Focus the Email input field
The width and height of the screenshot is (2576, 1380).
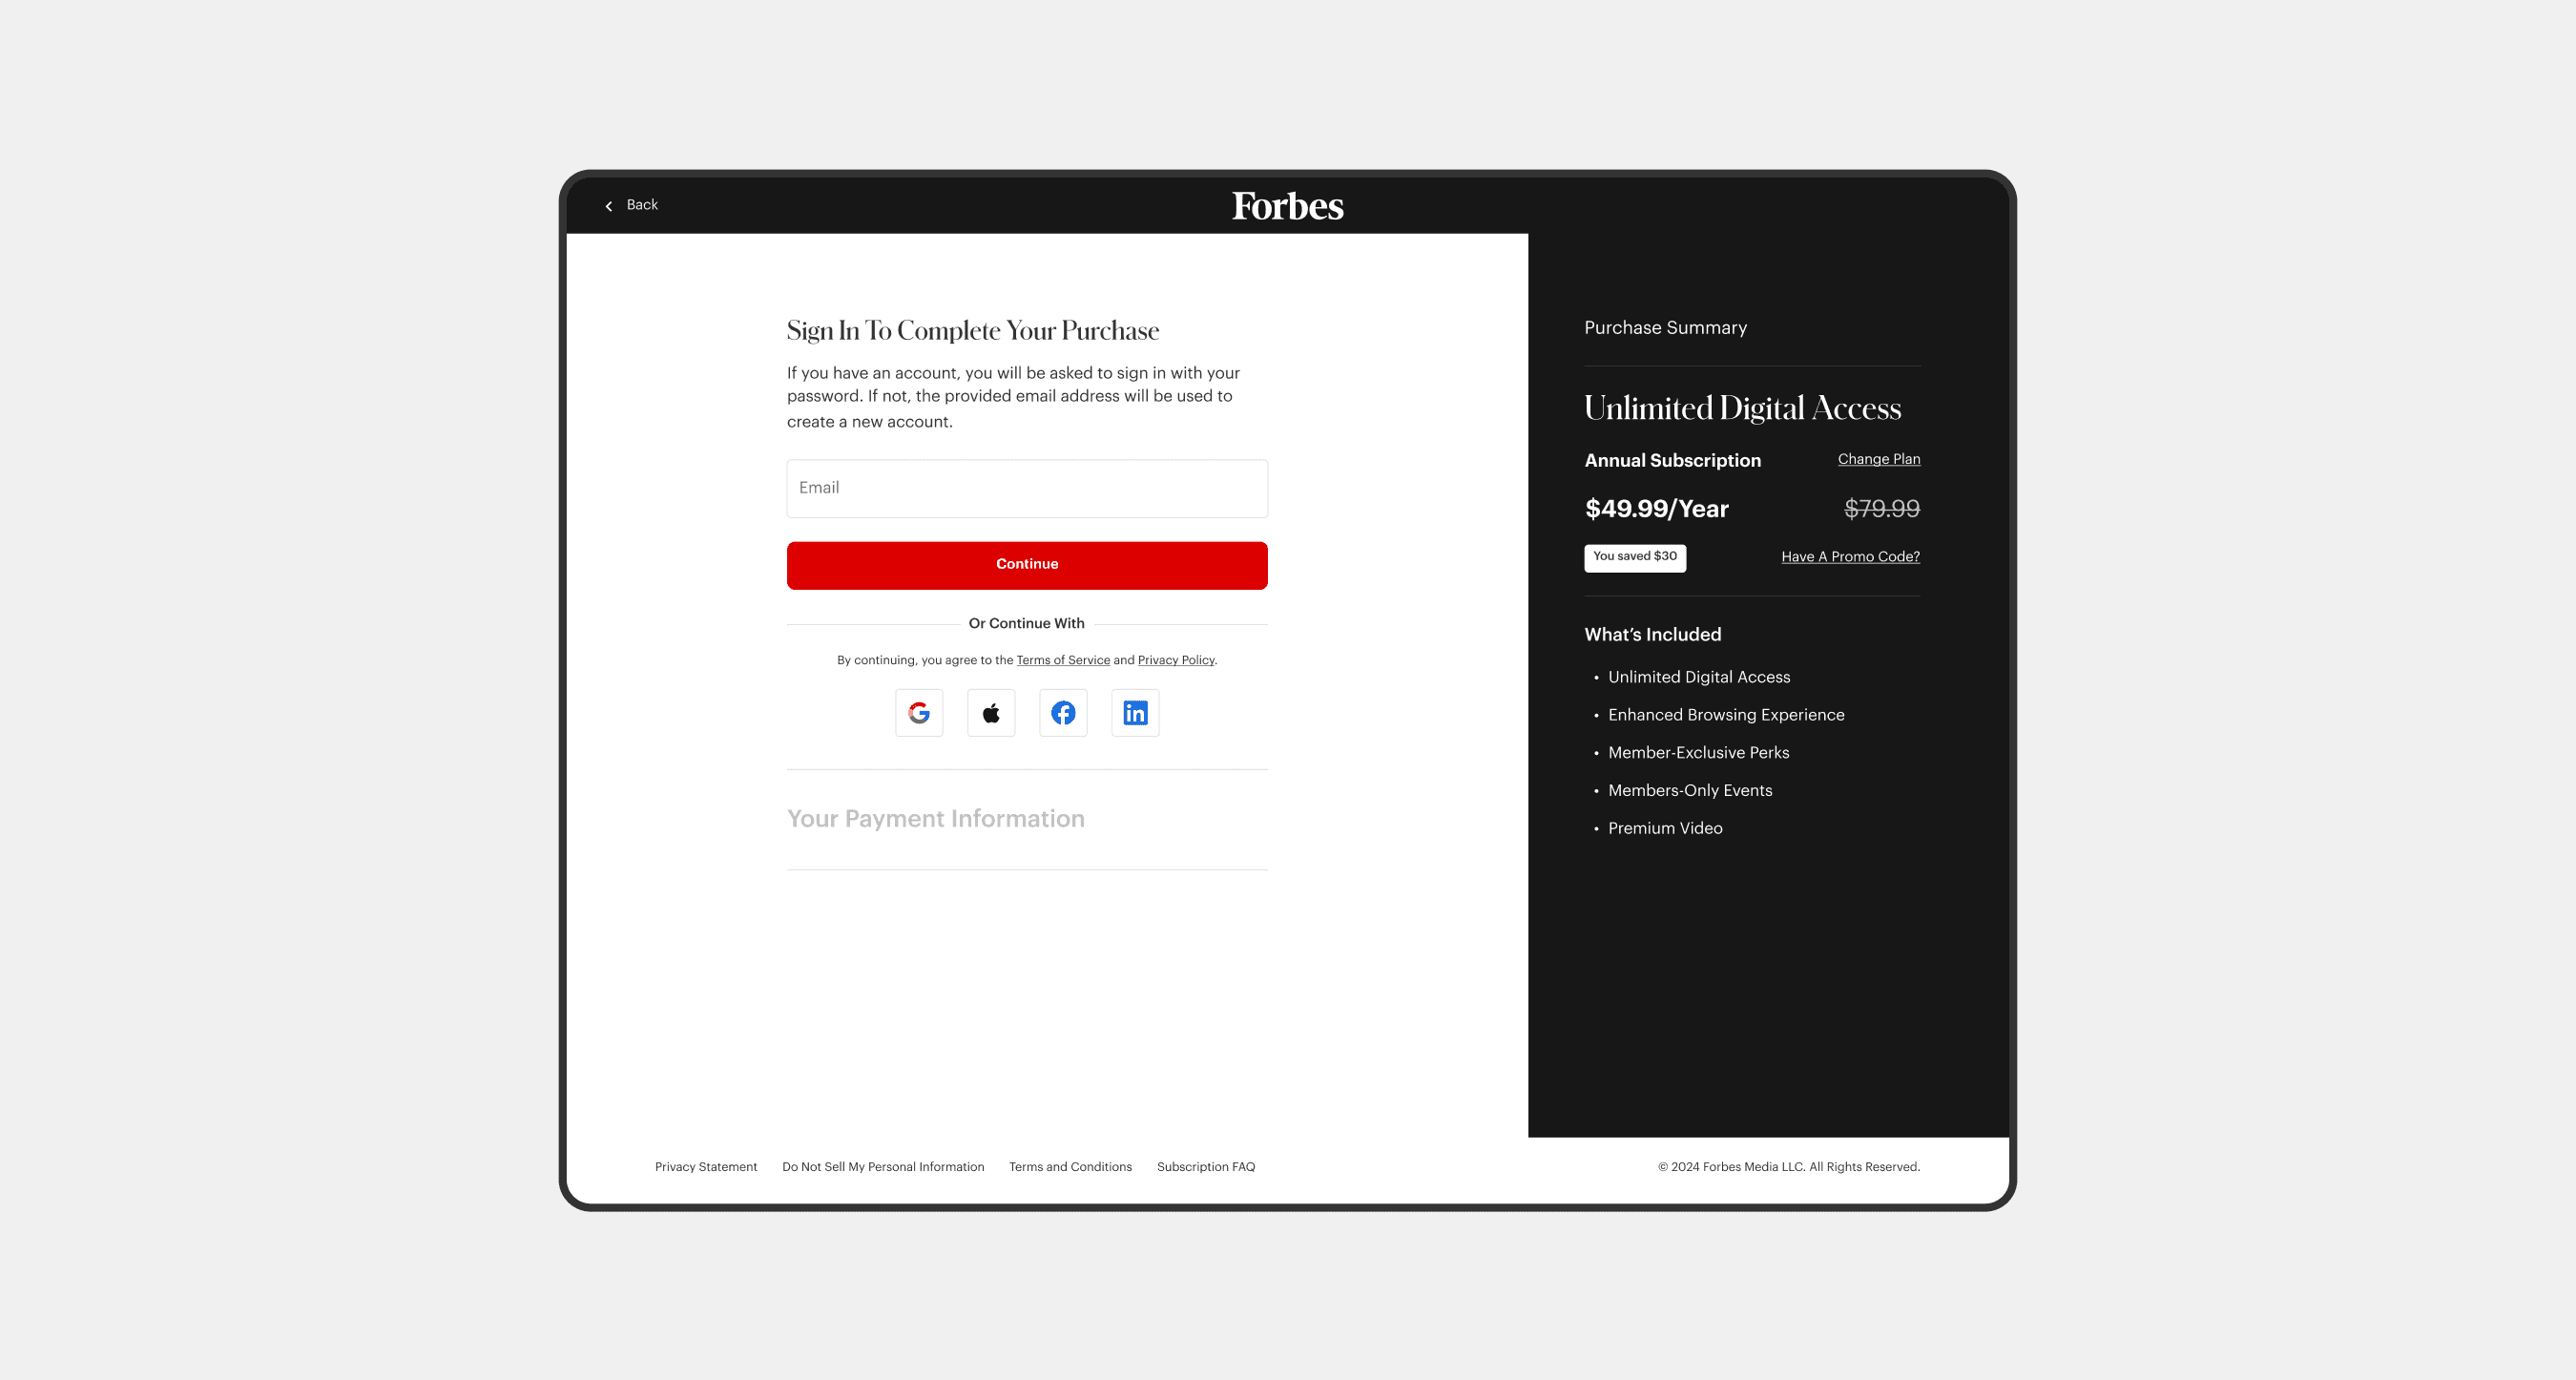(1027, 488)
